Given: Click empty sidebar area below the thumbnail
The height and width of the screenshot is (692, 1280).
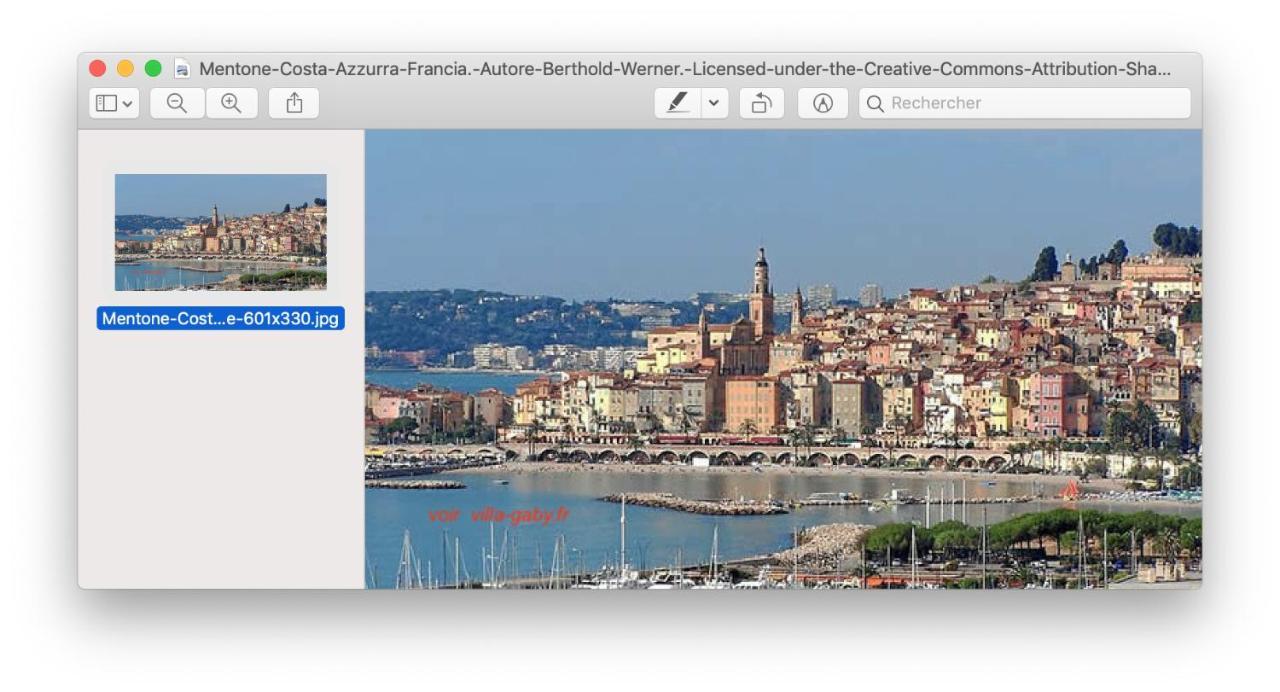Looking at the screenshot, I should (220, 460).
